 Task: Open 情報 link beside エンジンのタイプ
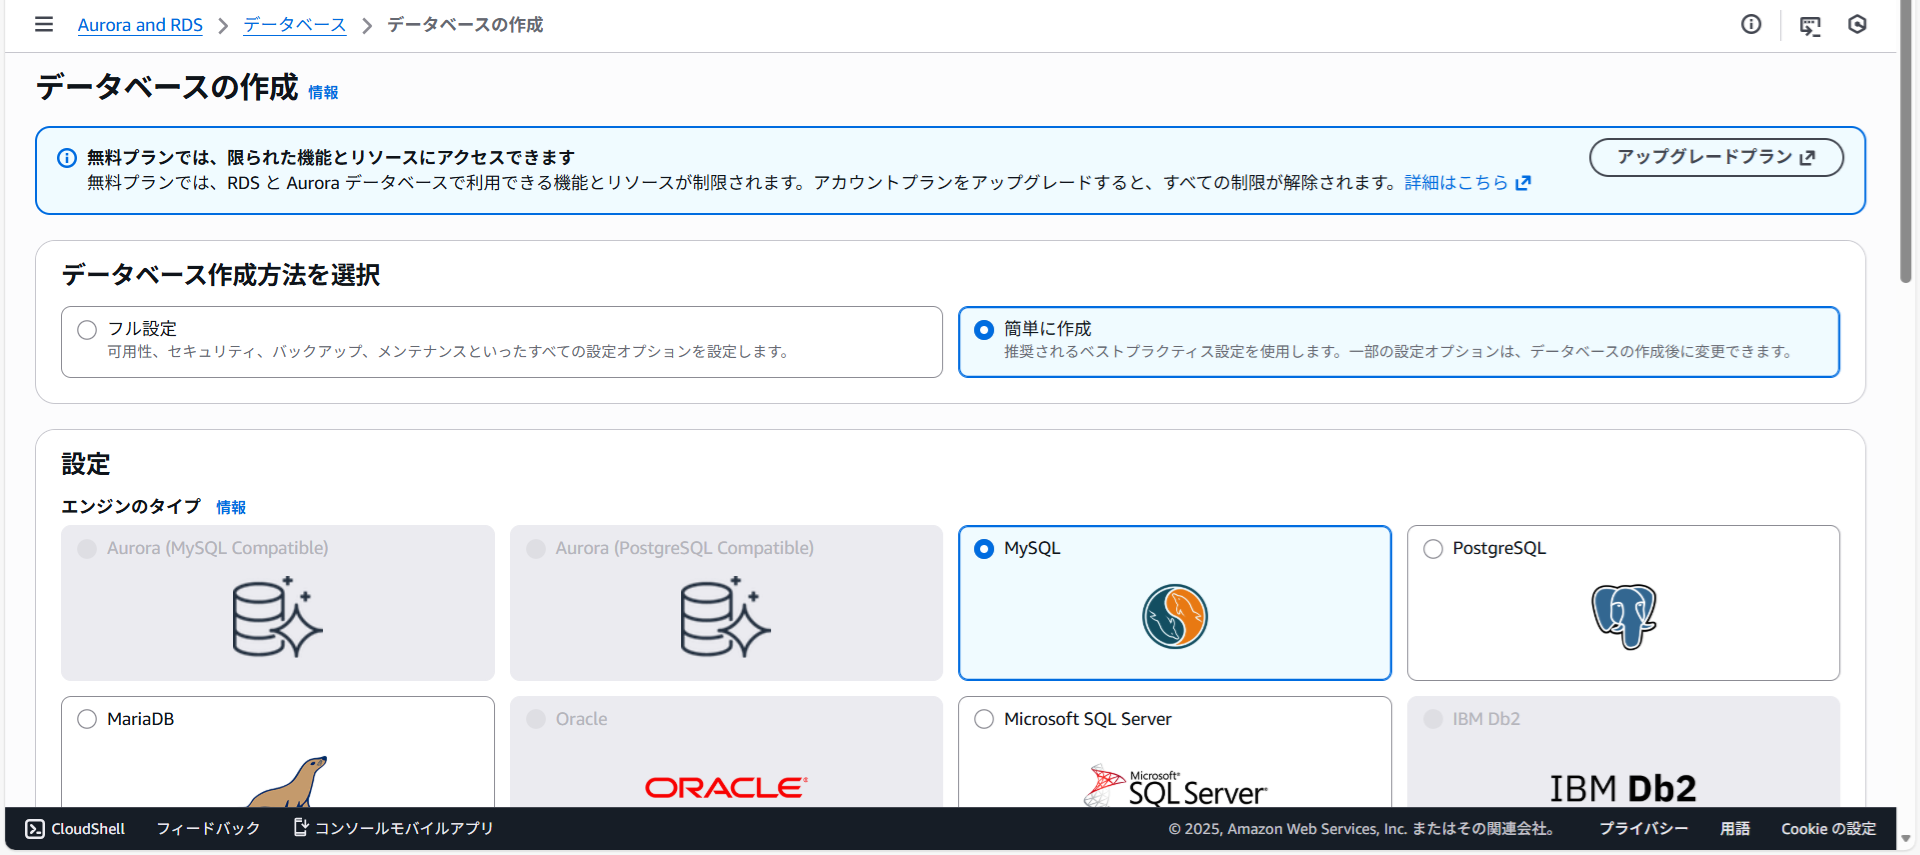pyautogui.click(x=231, y=508)
